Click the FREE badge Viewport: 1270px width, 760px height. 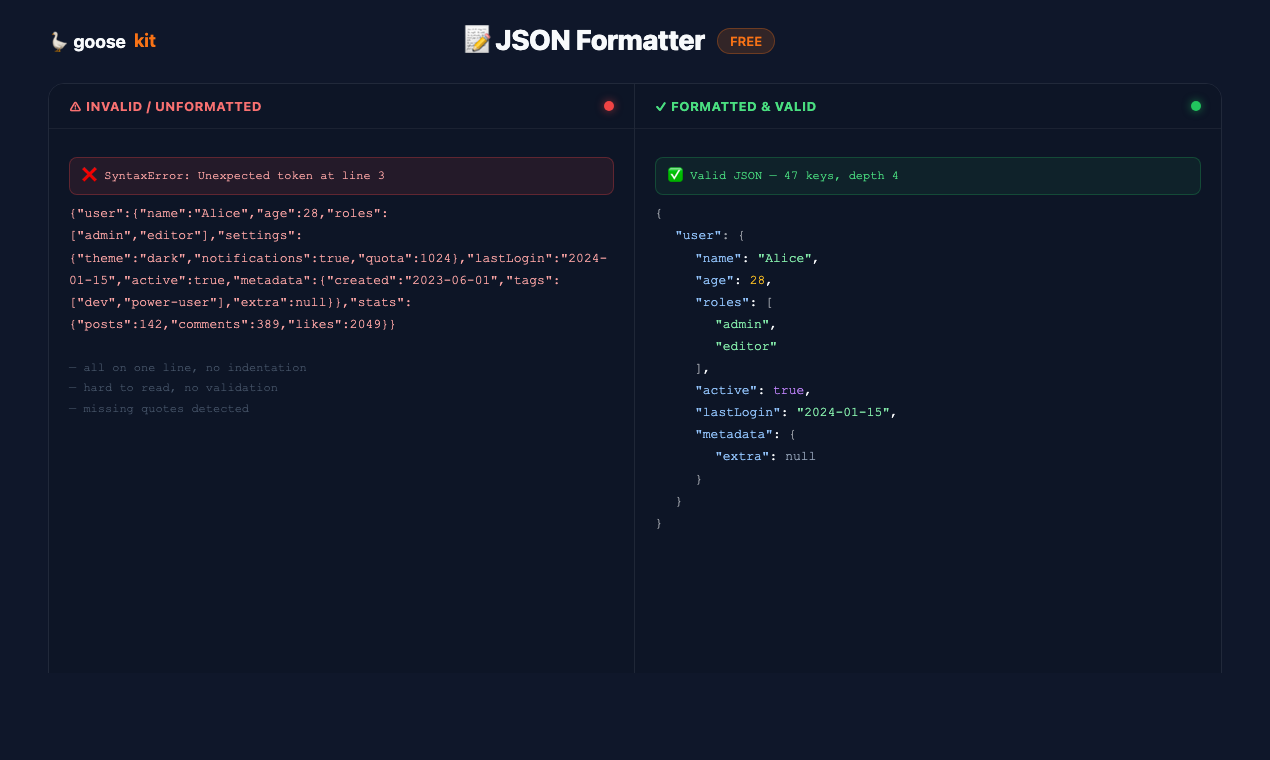(746, 41)
